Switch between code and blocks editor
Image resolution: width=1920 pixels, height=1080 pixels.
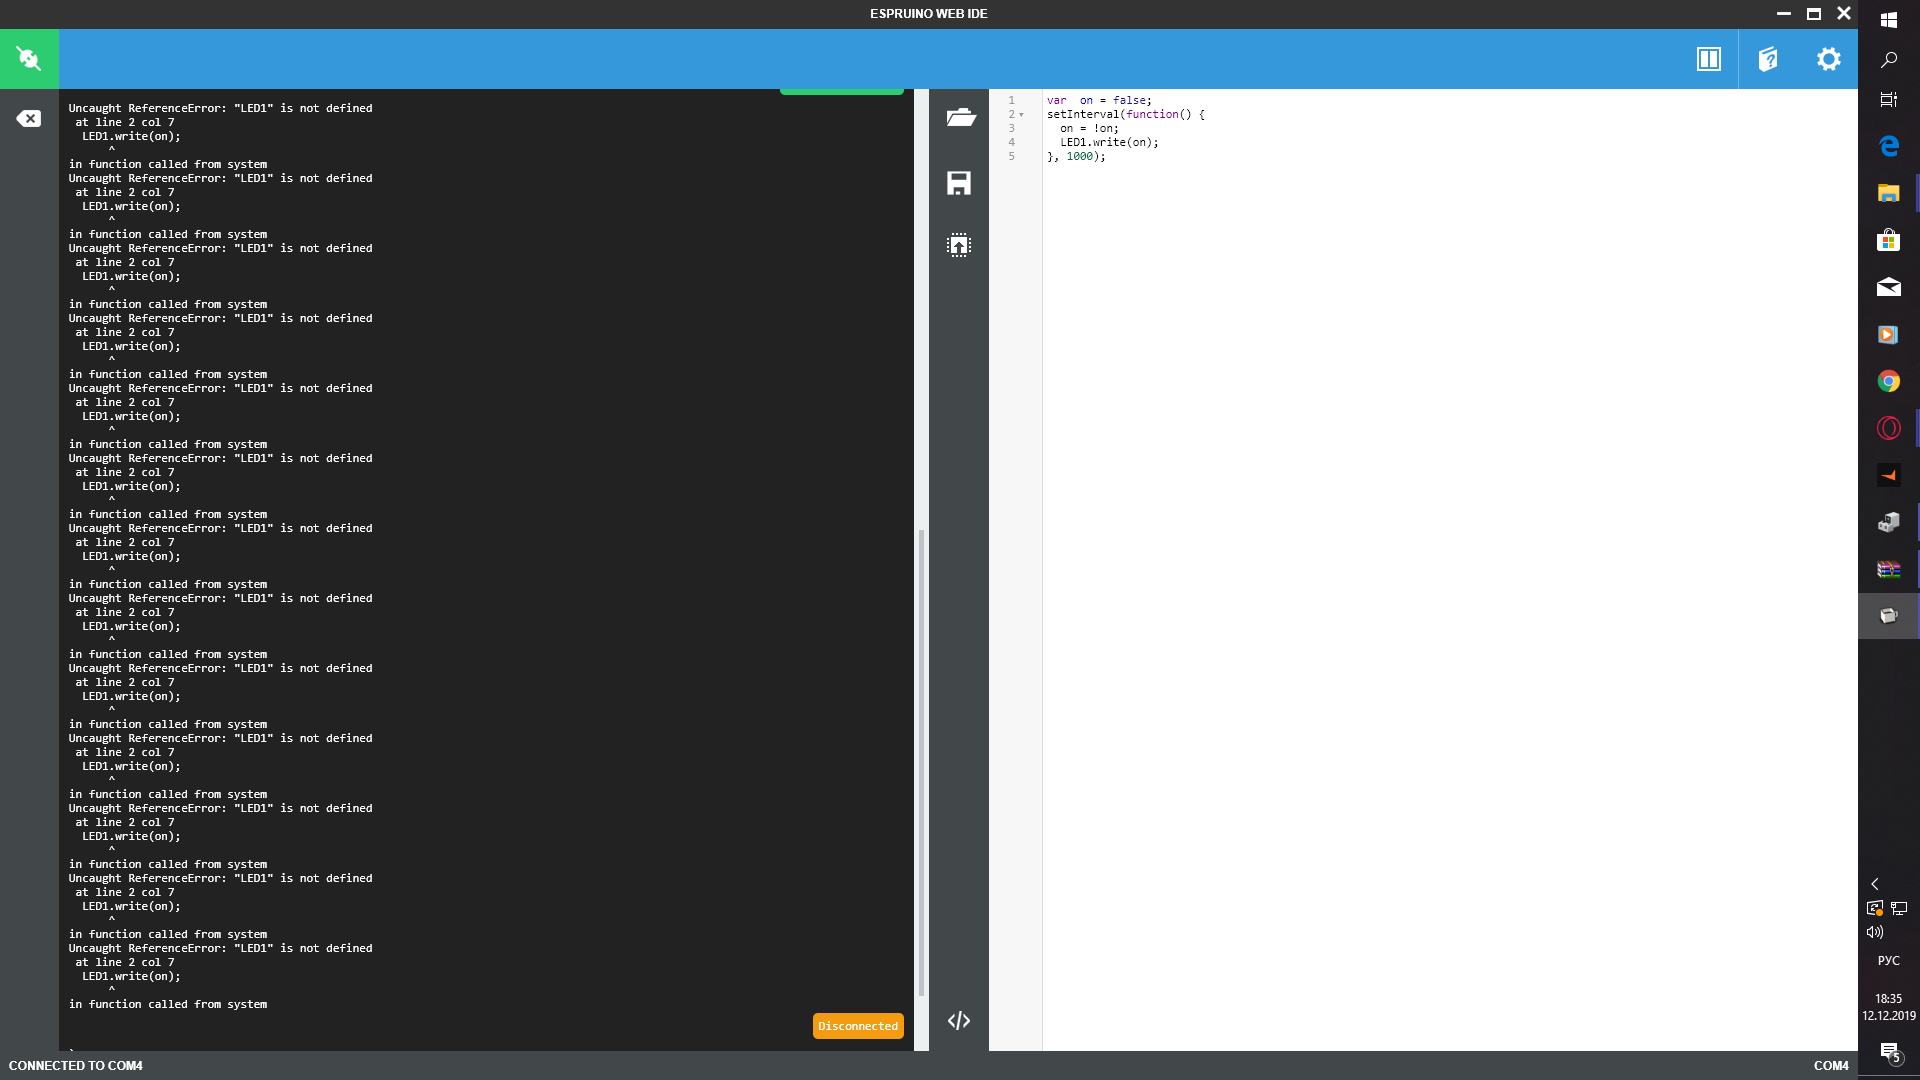click(x=959, y=1021)
